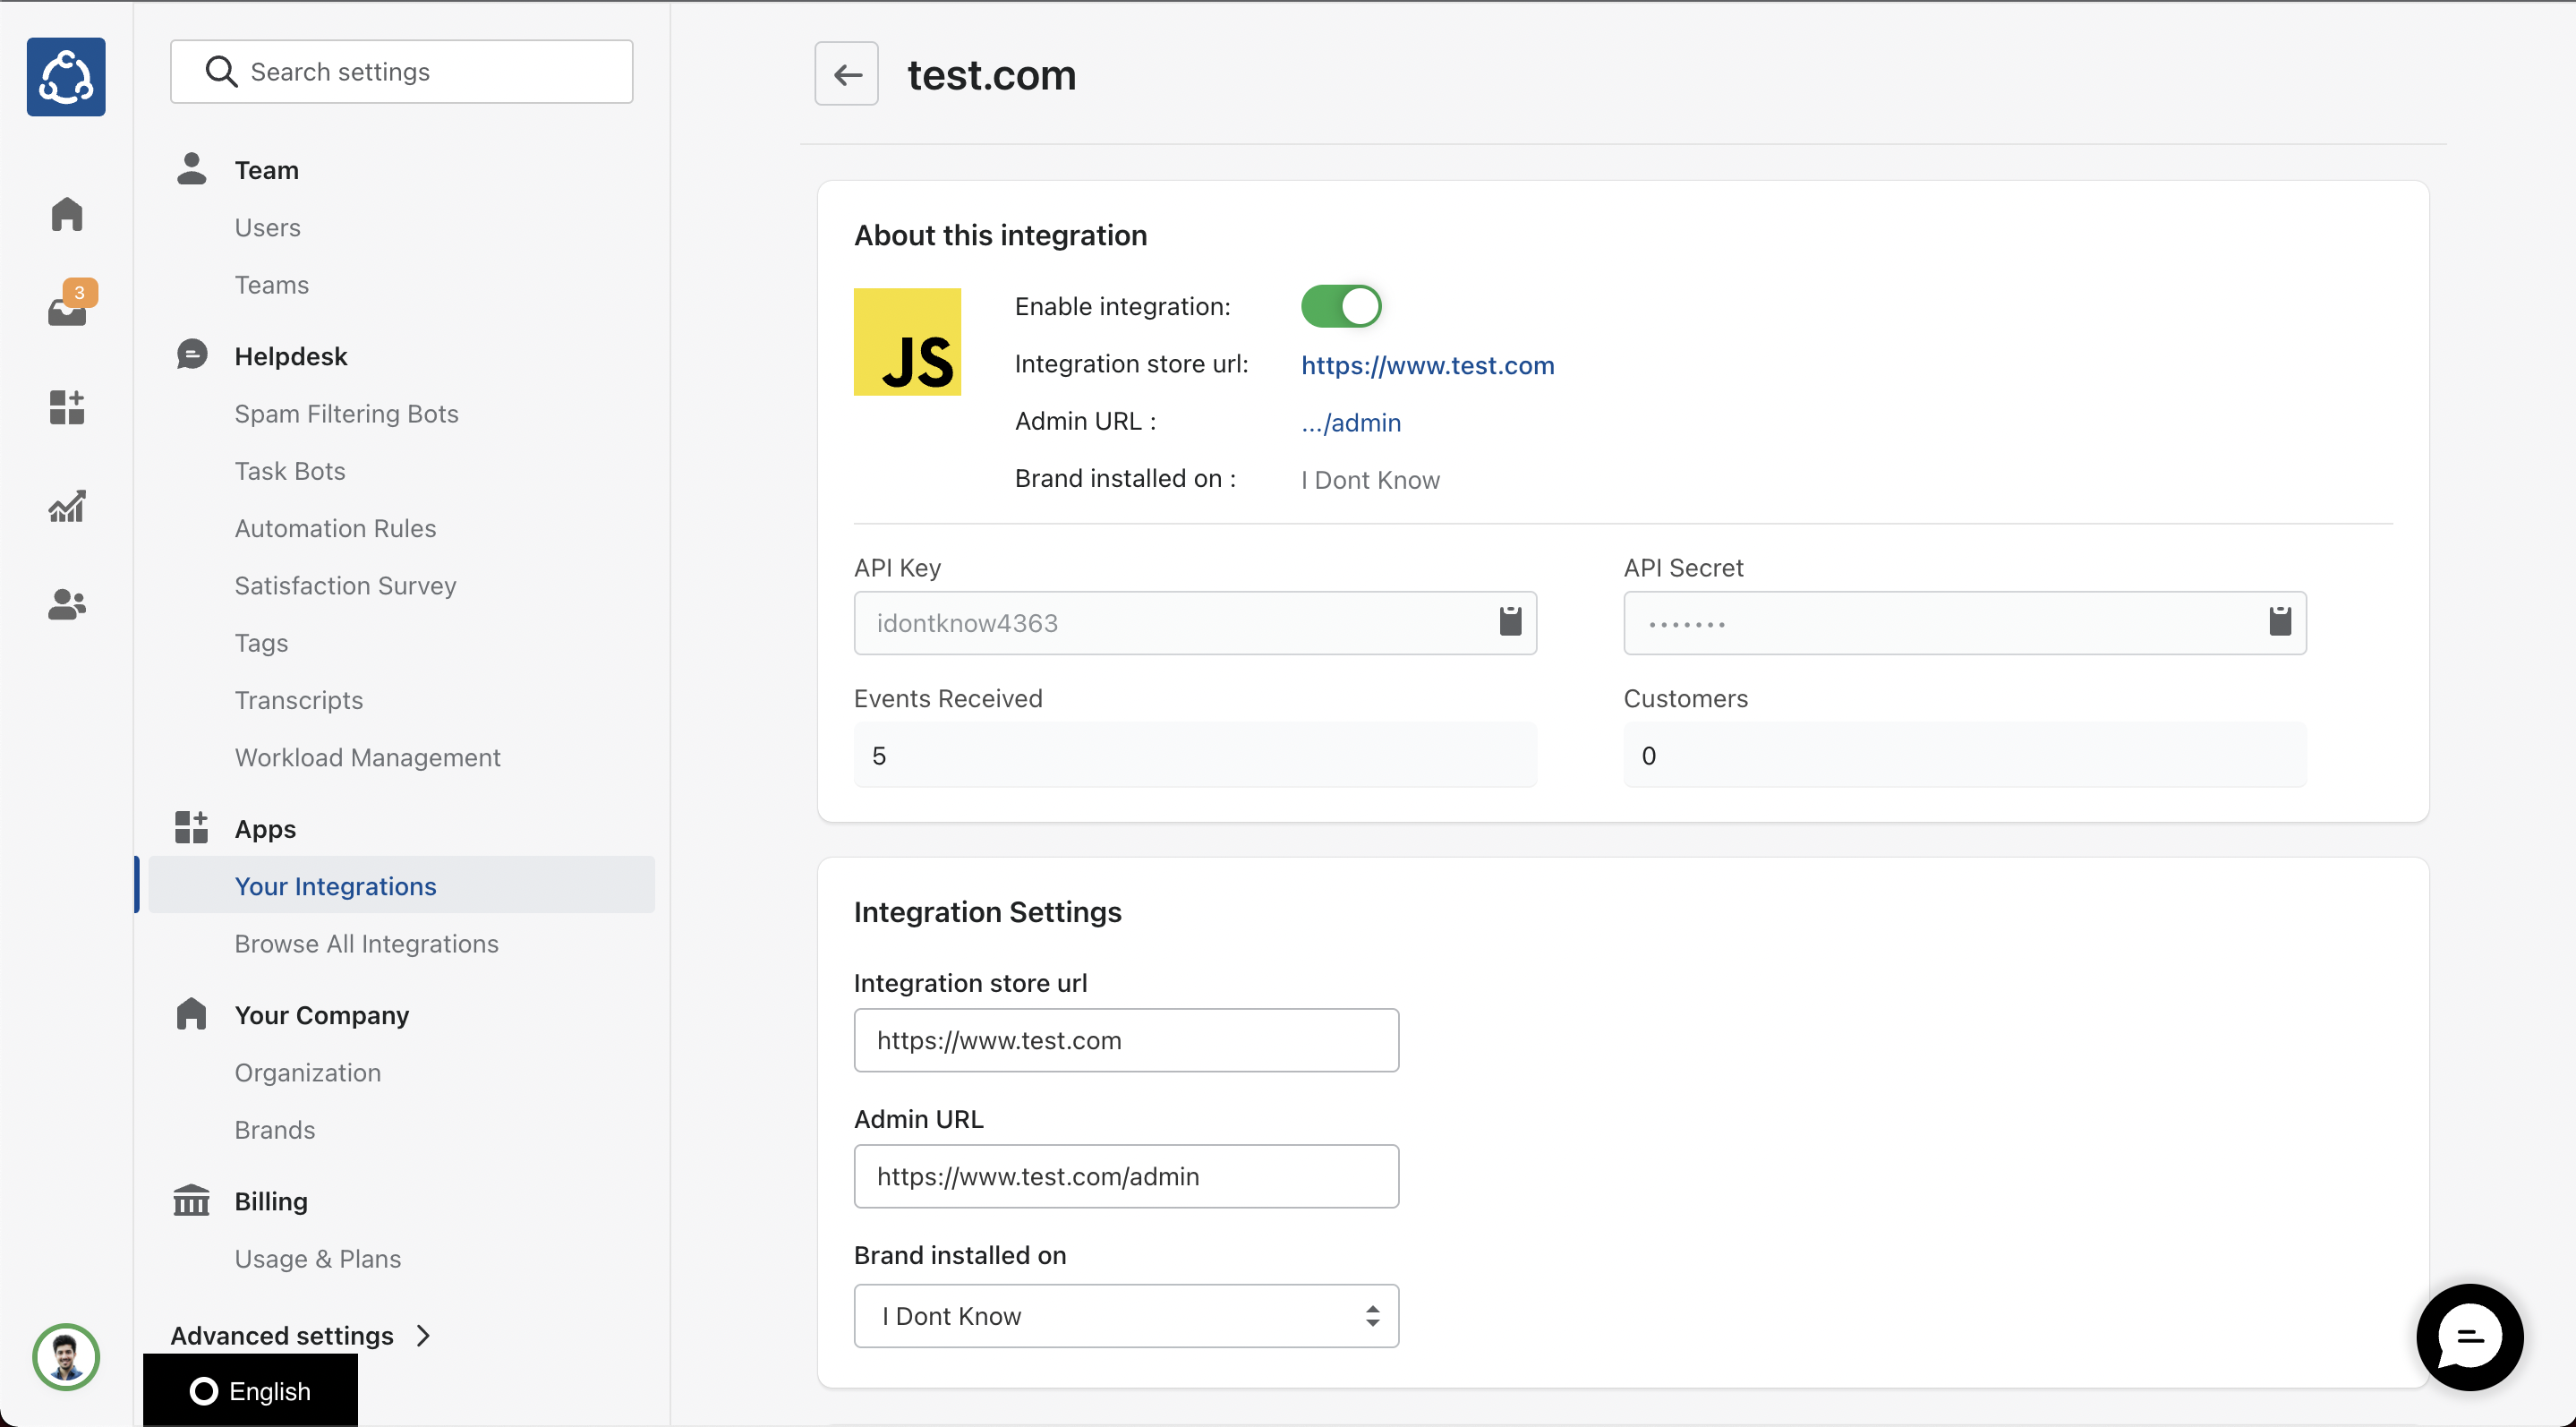The height and width of the screenshot is (1427, 2576).
Task: Click the reports/analytics icon in sidebar
Action: coord(67,506)
